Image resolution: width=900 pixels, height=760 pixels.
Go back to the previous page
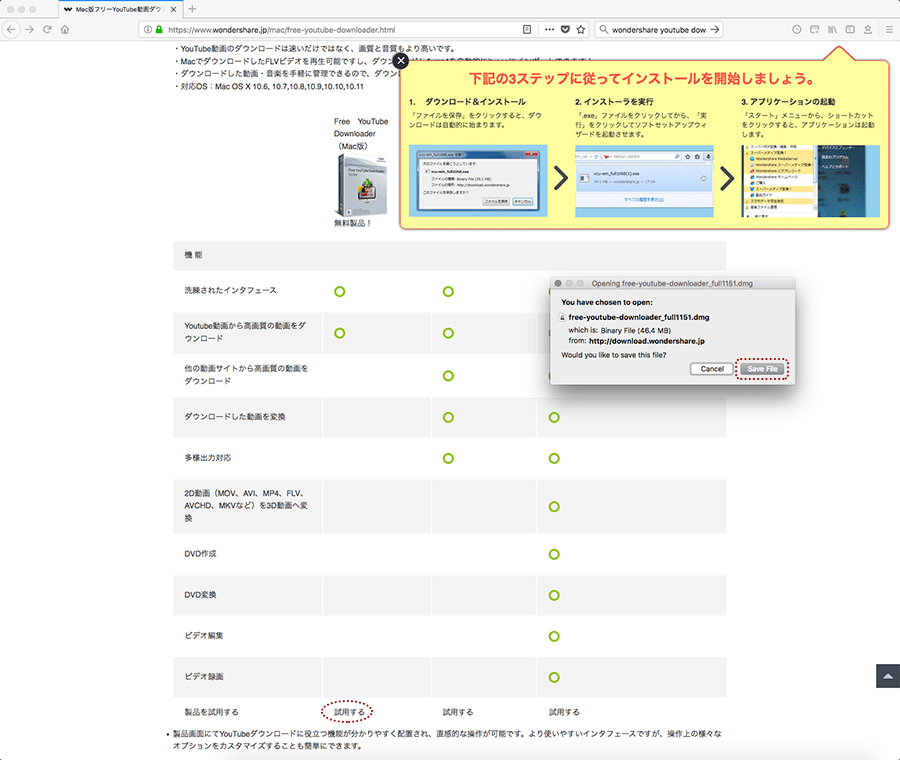(11, 29)
